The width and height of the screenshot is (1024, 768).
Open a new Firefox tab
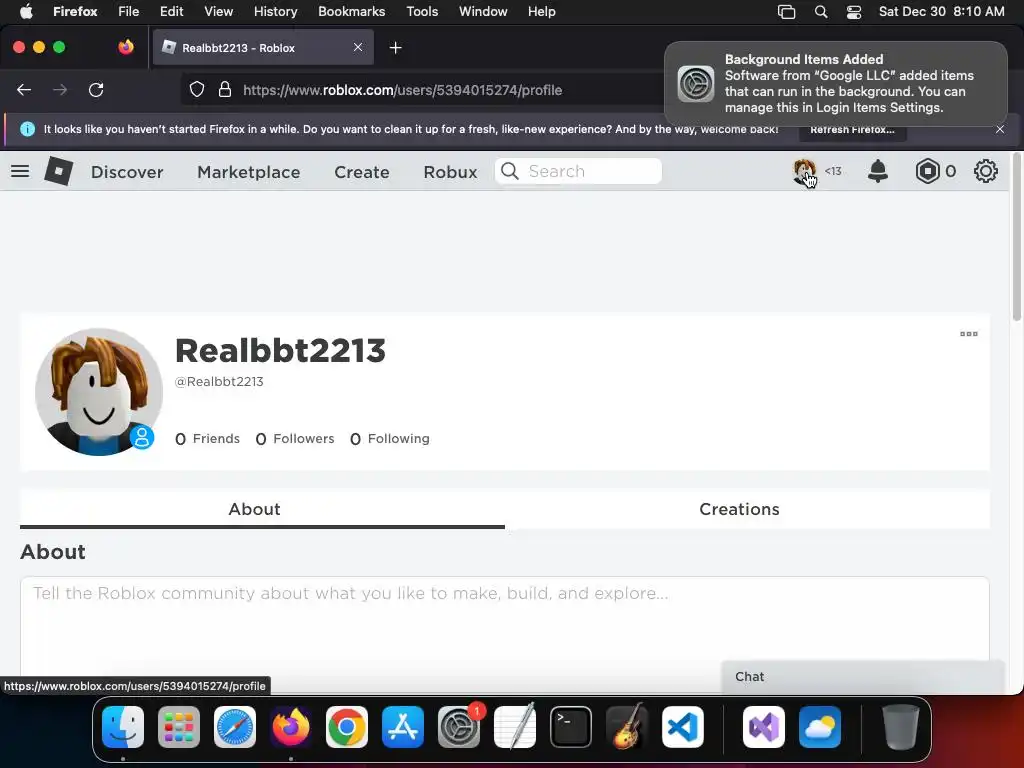[x=395, y=48]
